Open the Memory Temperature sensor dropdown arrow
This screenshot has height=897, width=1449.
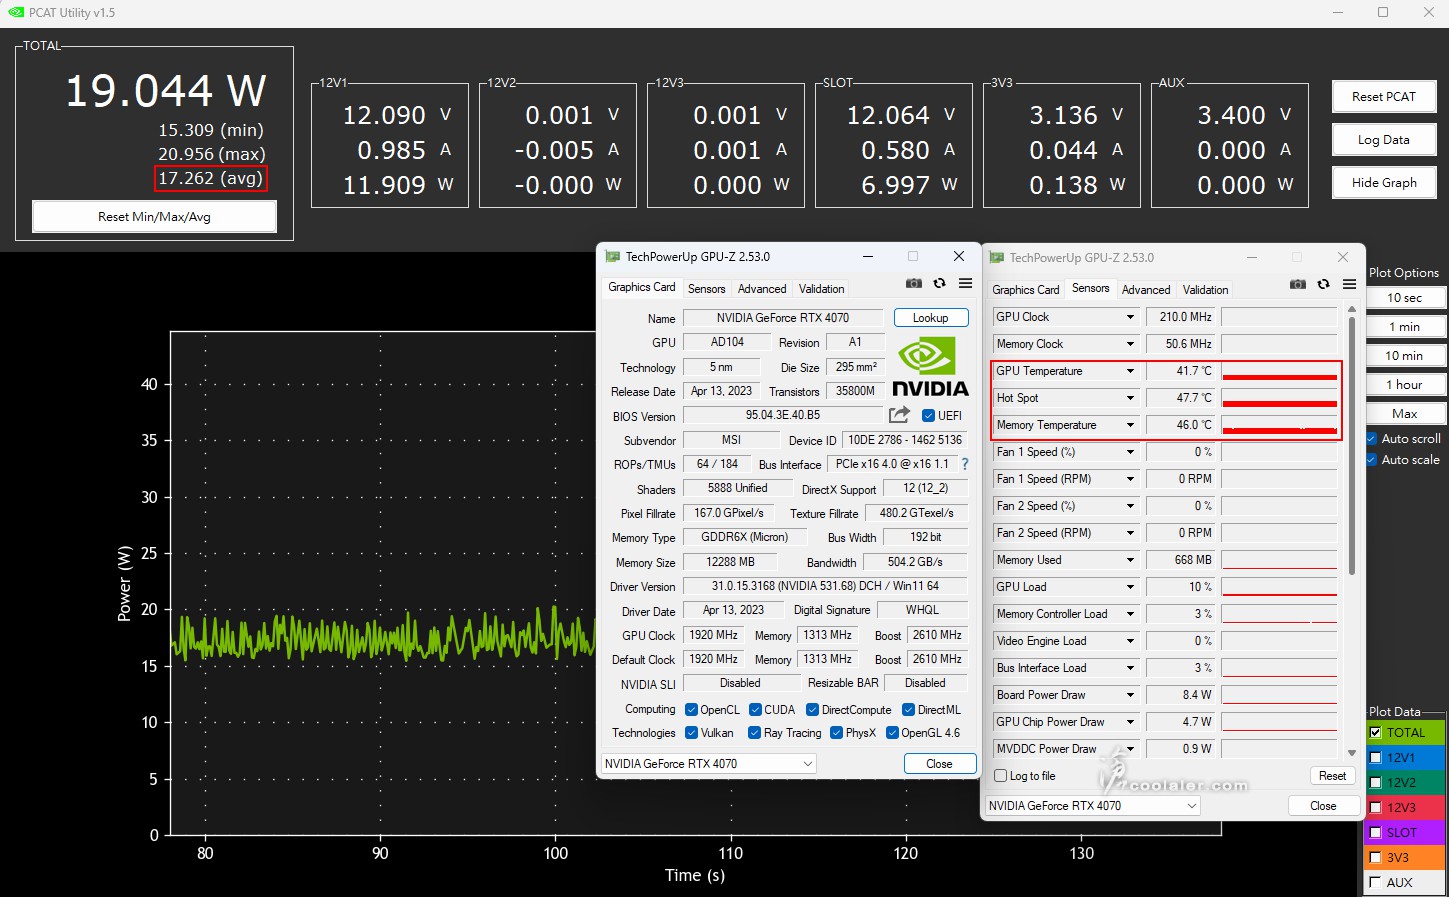(1130, 425)
